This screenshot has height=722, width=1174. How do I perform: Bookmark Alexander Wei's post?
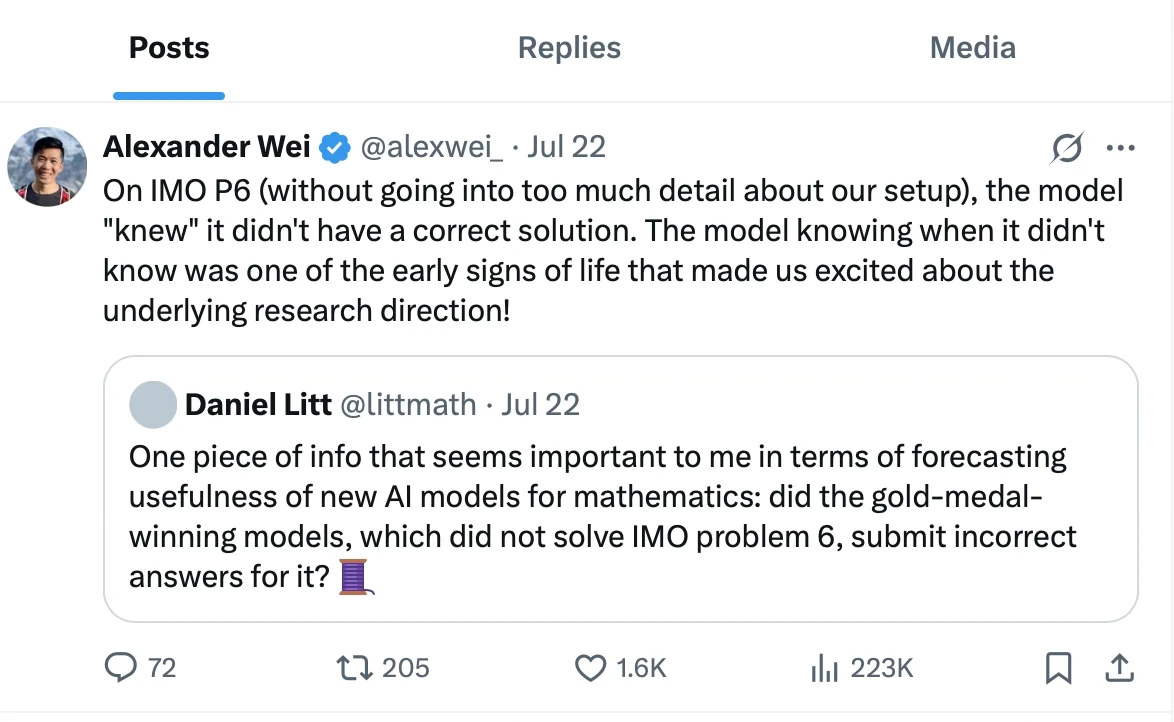tap(1057, 667)
